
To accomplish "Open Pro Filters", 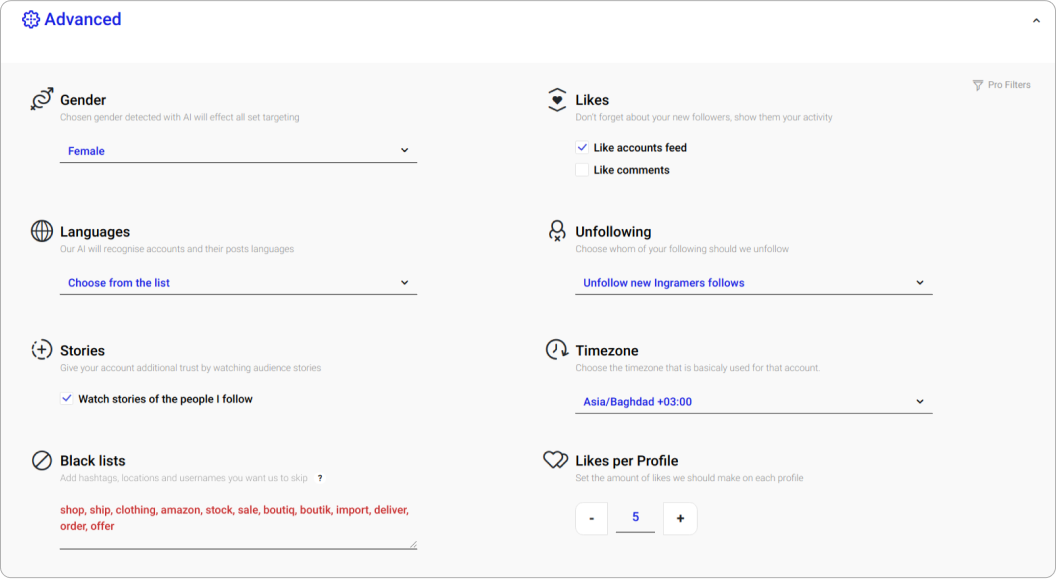I will point(1001,85).
